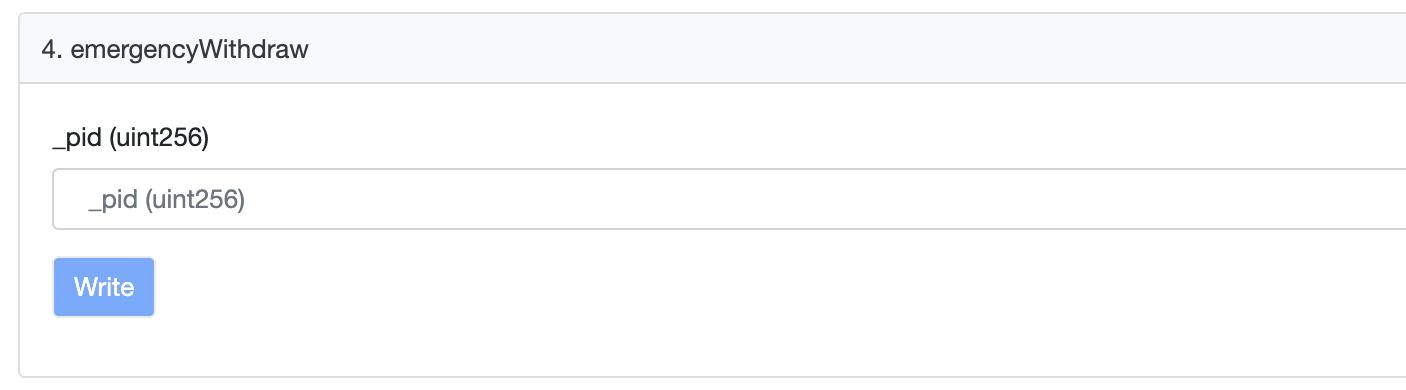Collapse the 4. emergencyWithdraw section header
1406x390 pixels.
coord(712,49)
